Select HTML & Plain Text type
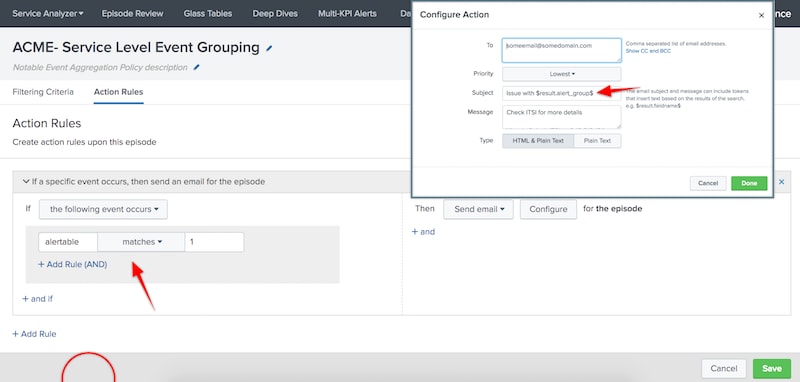Viewport: 800px width, 382px height. tap(538, 141)
